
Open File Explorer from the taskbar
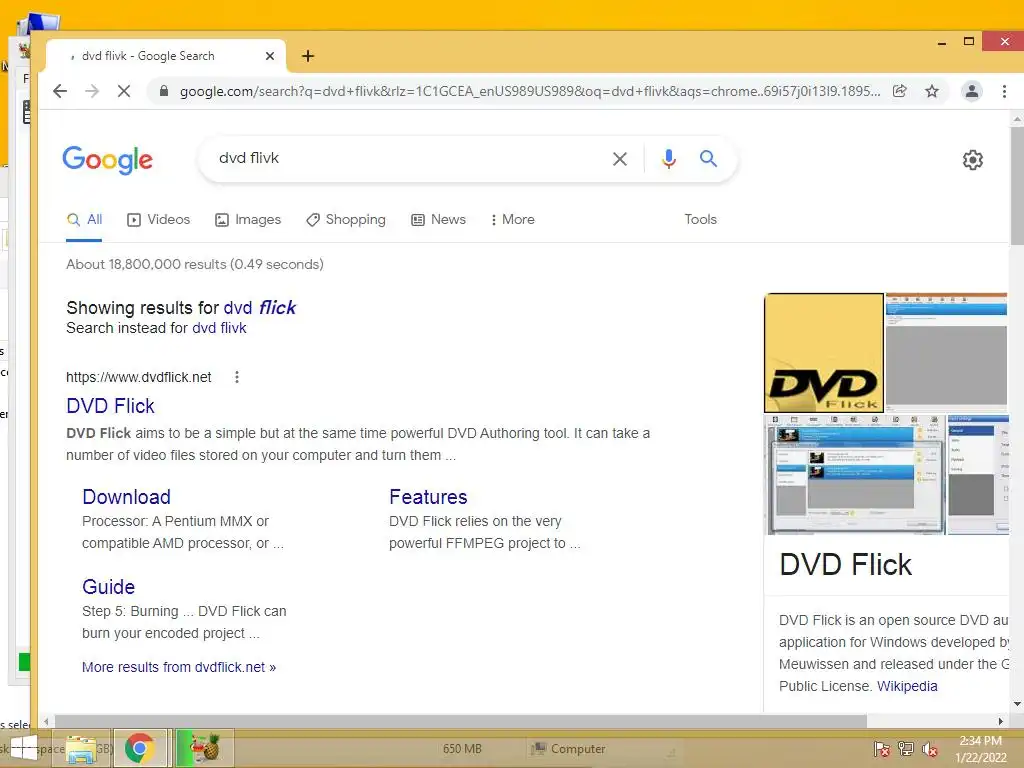[80, 748]
